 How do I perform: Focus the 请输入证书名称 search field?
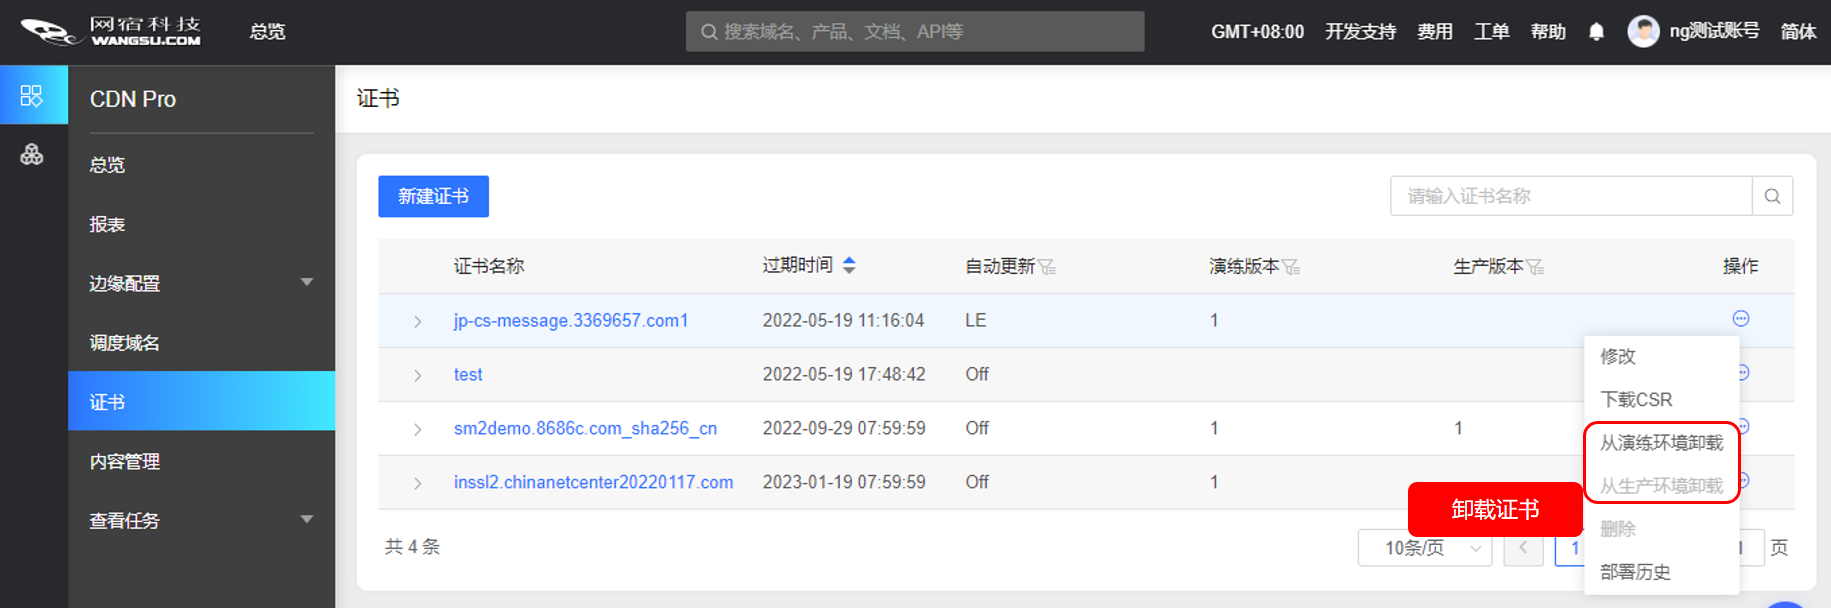tap(1571, 196)
